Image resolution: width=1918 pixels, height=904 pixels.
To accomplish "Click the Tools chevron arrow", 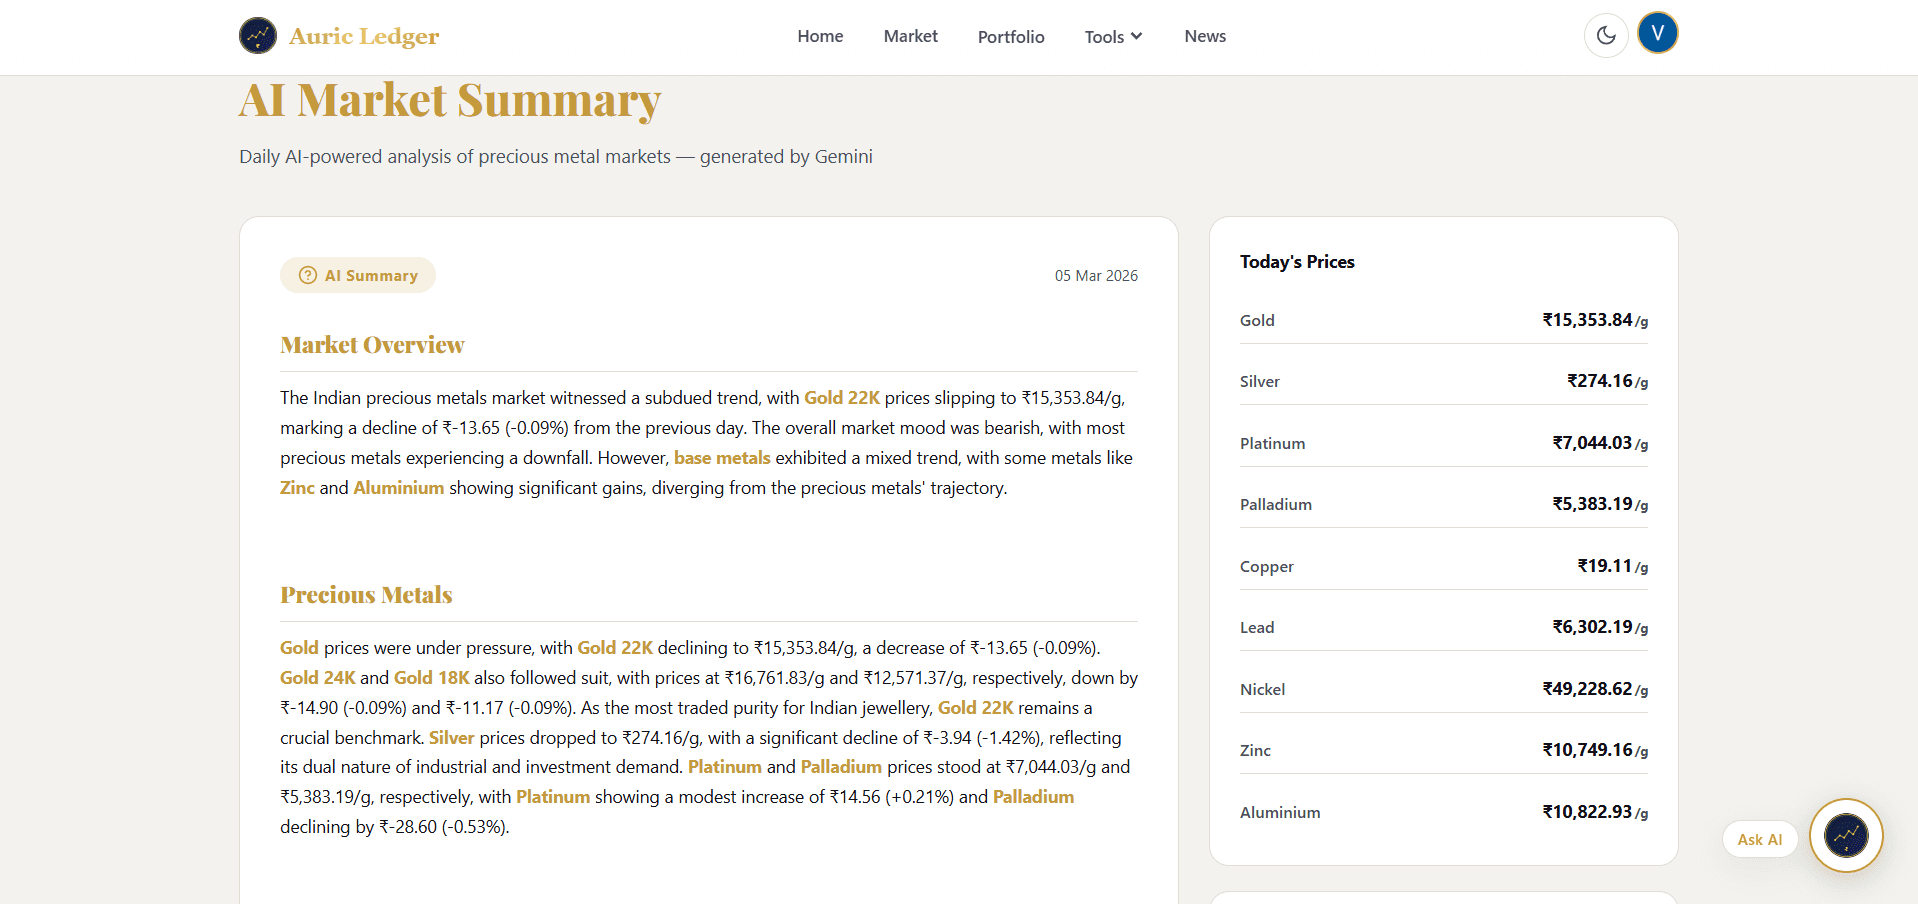I will (x=1136, y=37).
